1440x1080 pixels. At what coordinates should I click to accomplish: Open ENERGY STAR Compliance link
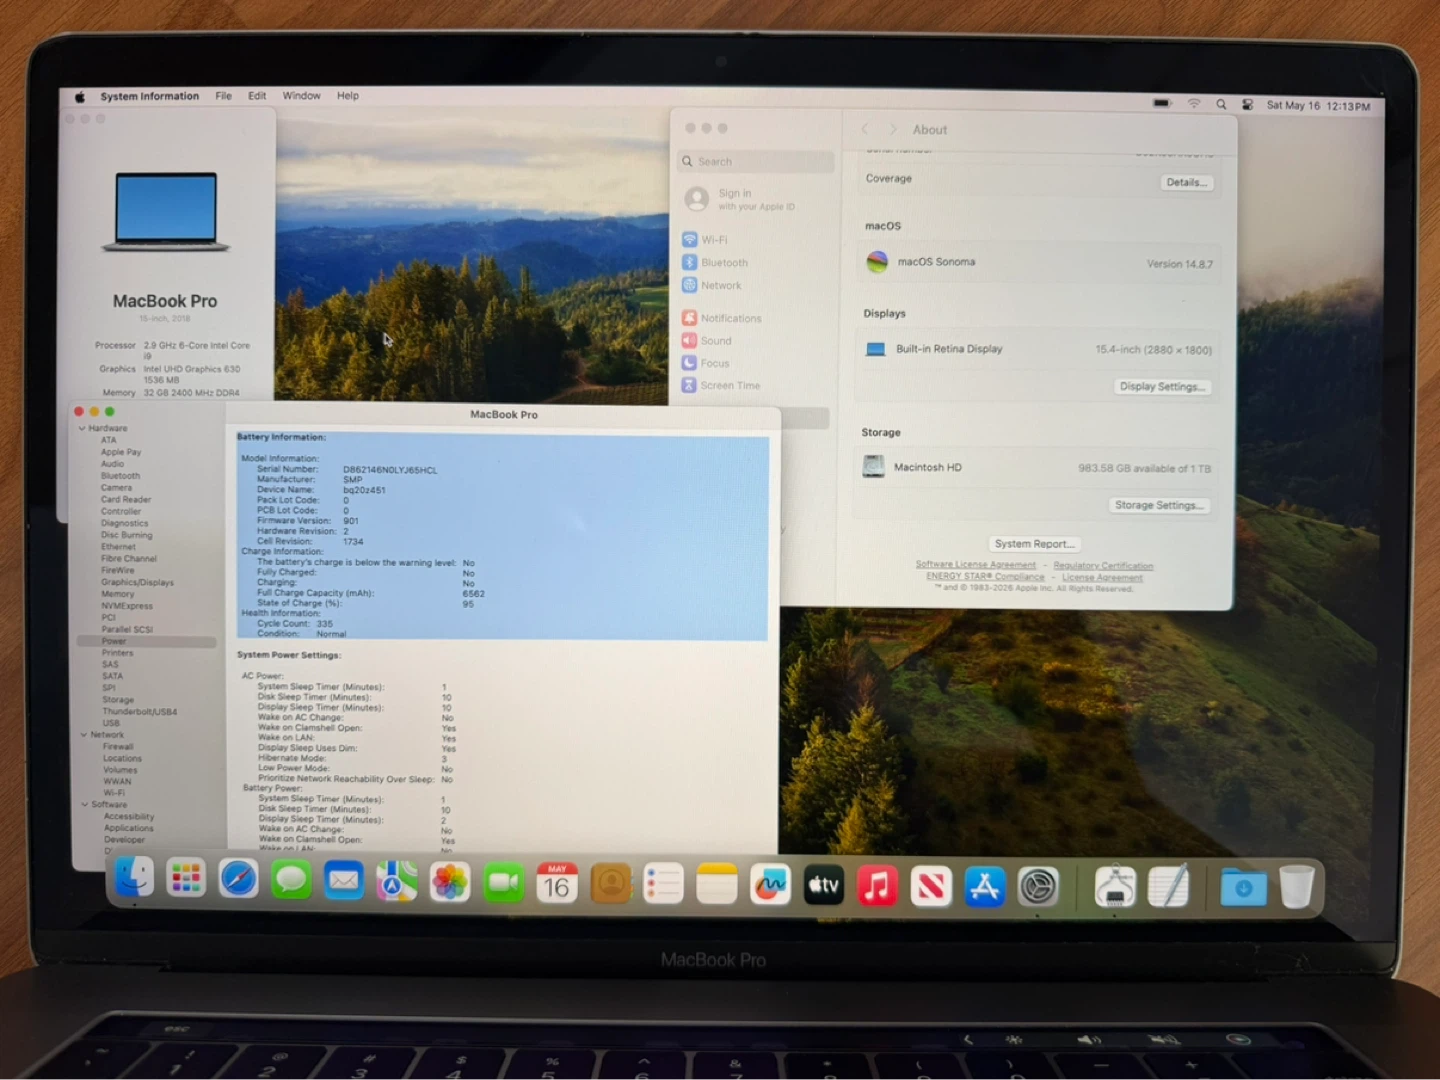point(985,577)
